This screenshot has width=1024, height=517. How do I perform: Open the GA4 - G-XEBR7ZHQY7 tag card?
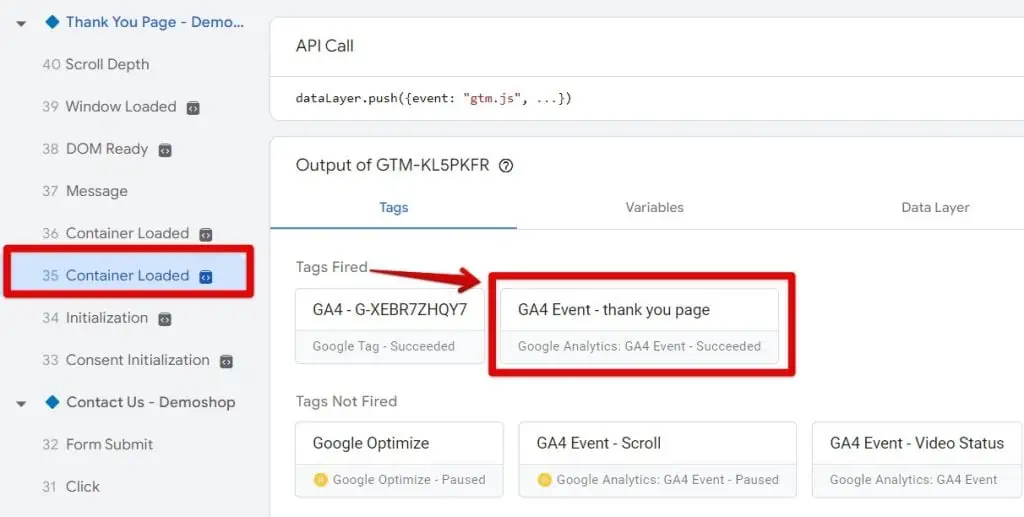tap(390, 322)
